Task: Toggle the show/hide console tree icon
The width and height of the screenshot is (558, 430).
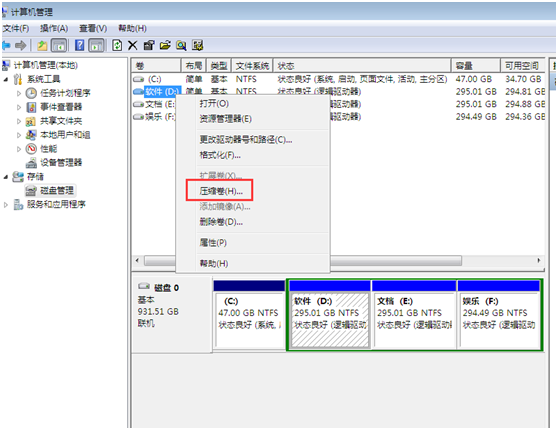Action: 59,45
